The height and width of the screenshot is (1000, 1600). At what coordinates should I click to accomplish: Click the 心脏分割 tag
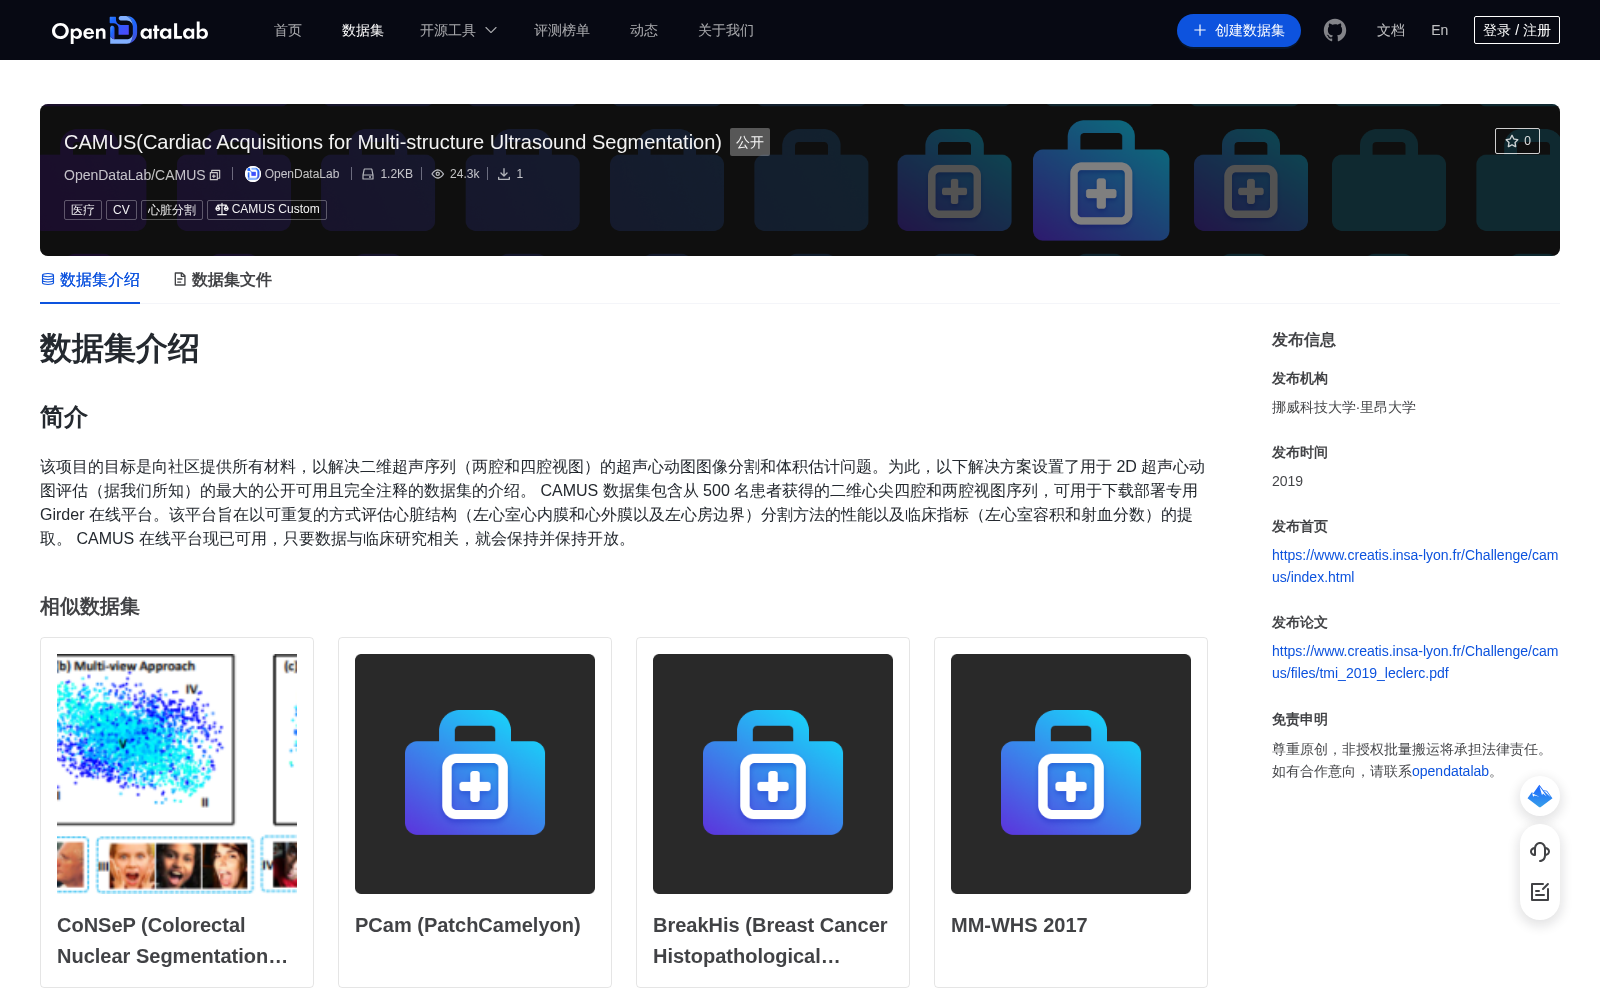point(172,210)
